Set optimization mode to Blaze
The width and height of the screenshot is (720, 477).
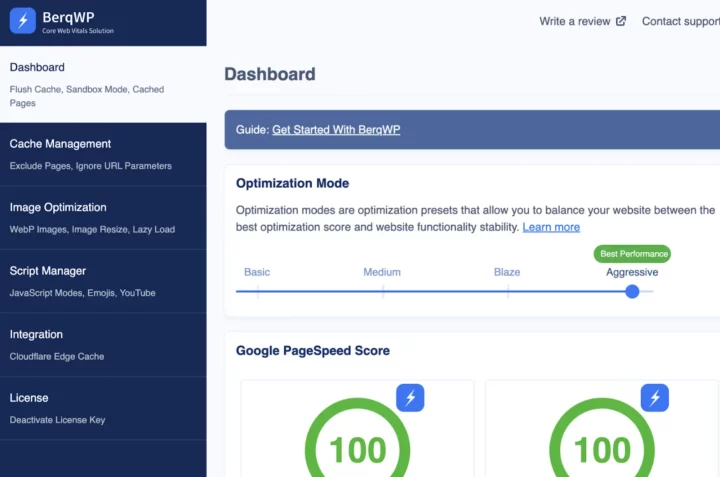507,272
